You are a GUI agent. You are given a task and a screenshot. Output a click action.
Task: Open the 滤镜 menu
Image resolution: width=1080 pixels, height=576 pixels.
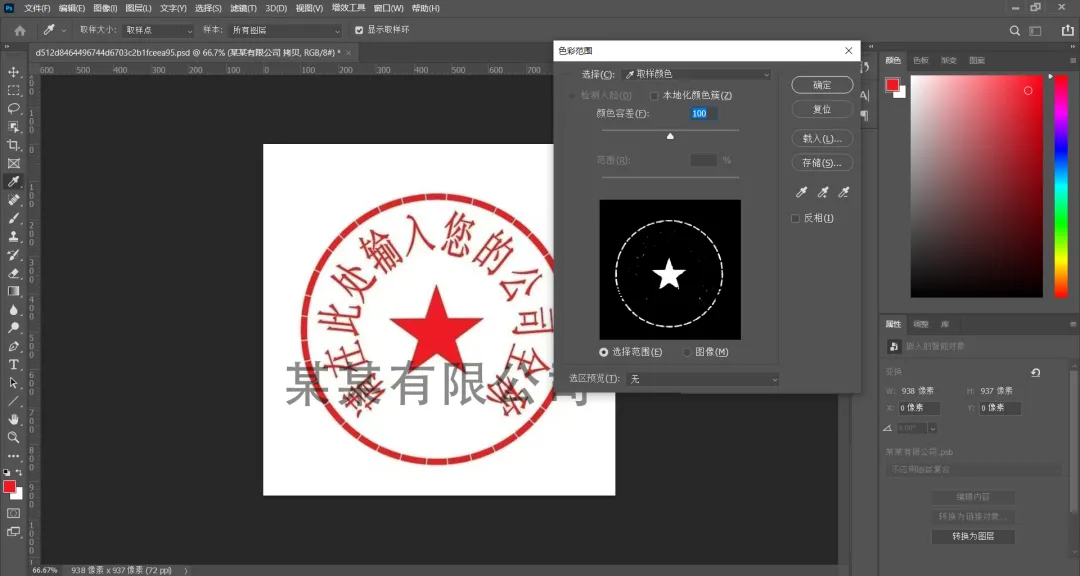(243, 8)
